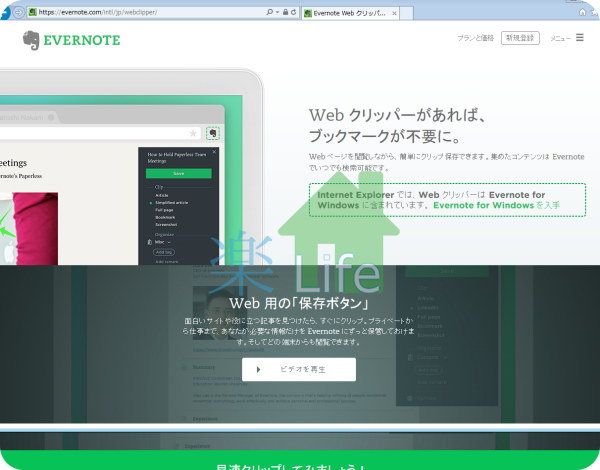Open a new blank tab

pos(406,13)
